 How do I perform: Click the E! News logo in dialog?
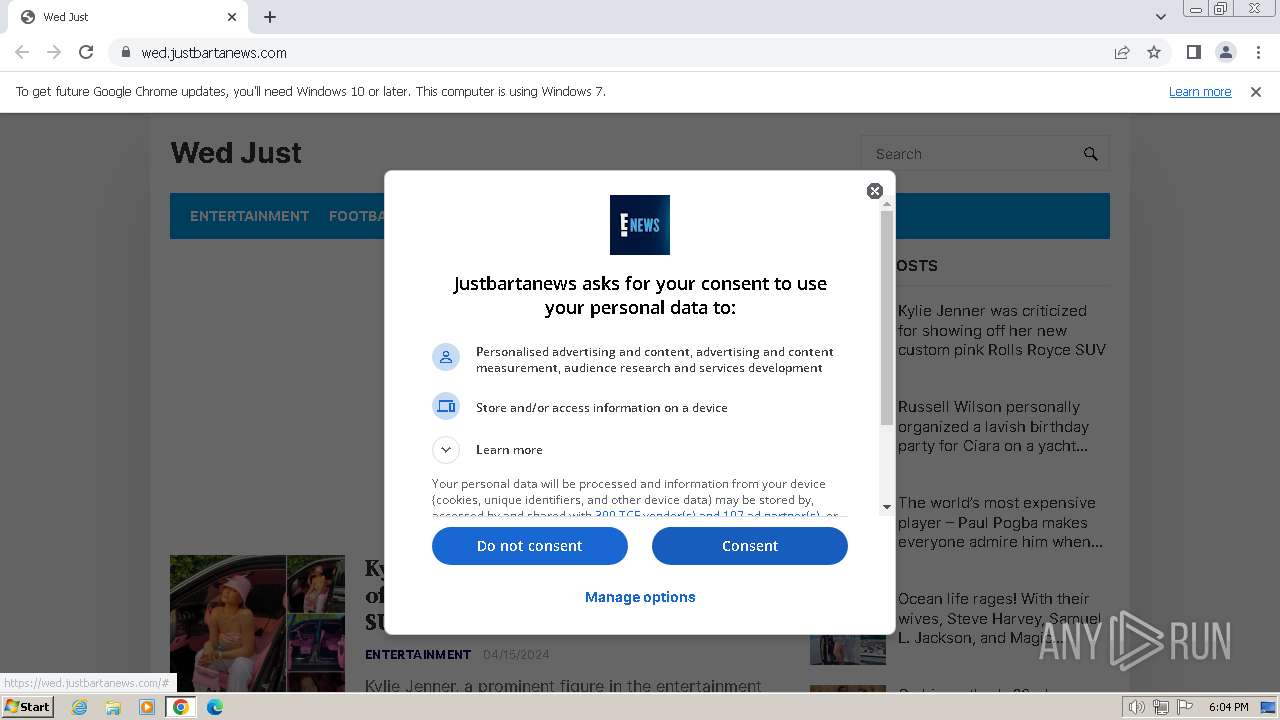pos(640,225)
